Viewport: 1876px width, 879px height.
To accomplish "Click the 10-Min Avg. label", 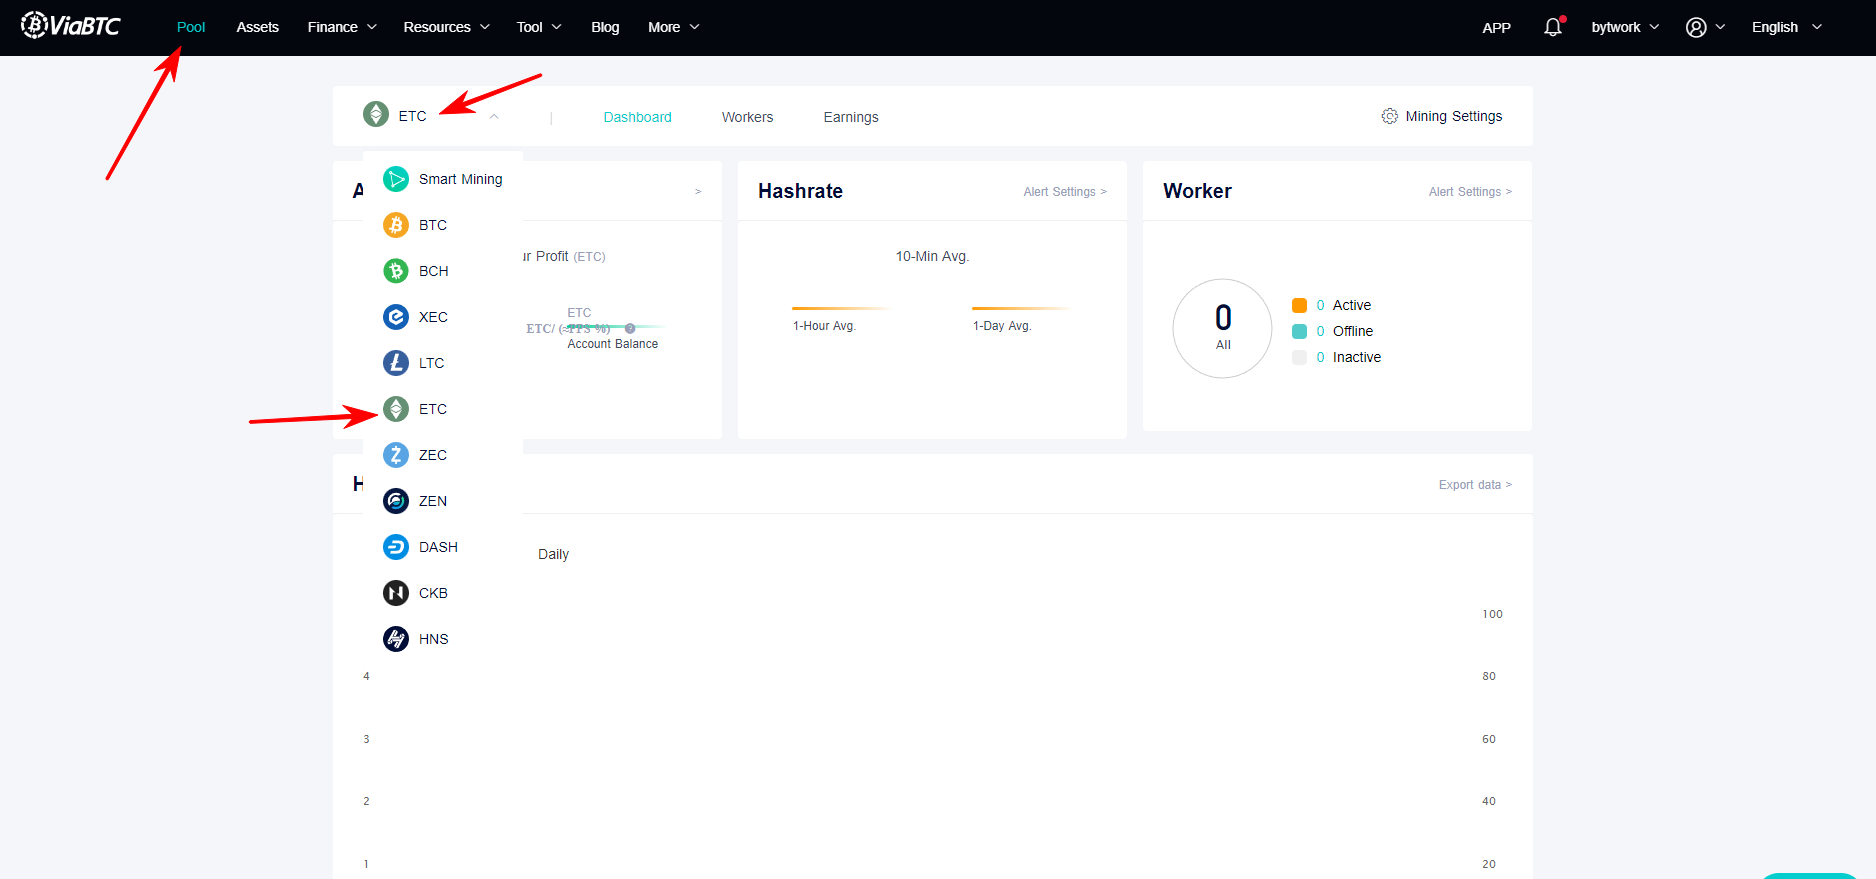I will point(932,256).
